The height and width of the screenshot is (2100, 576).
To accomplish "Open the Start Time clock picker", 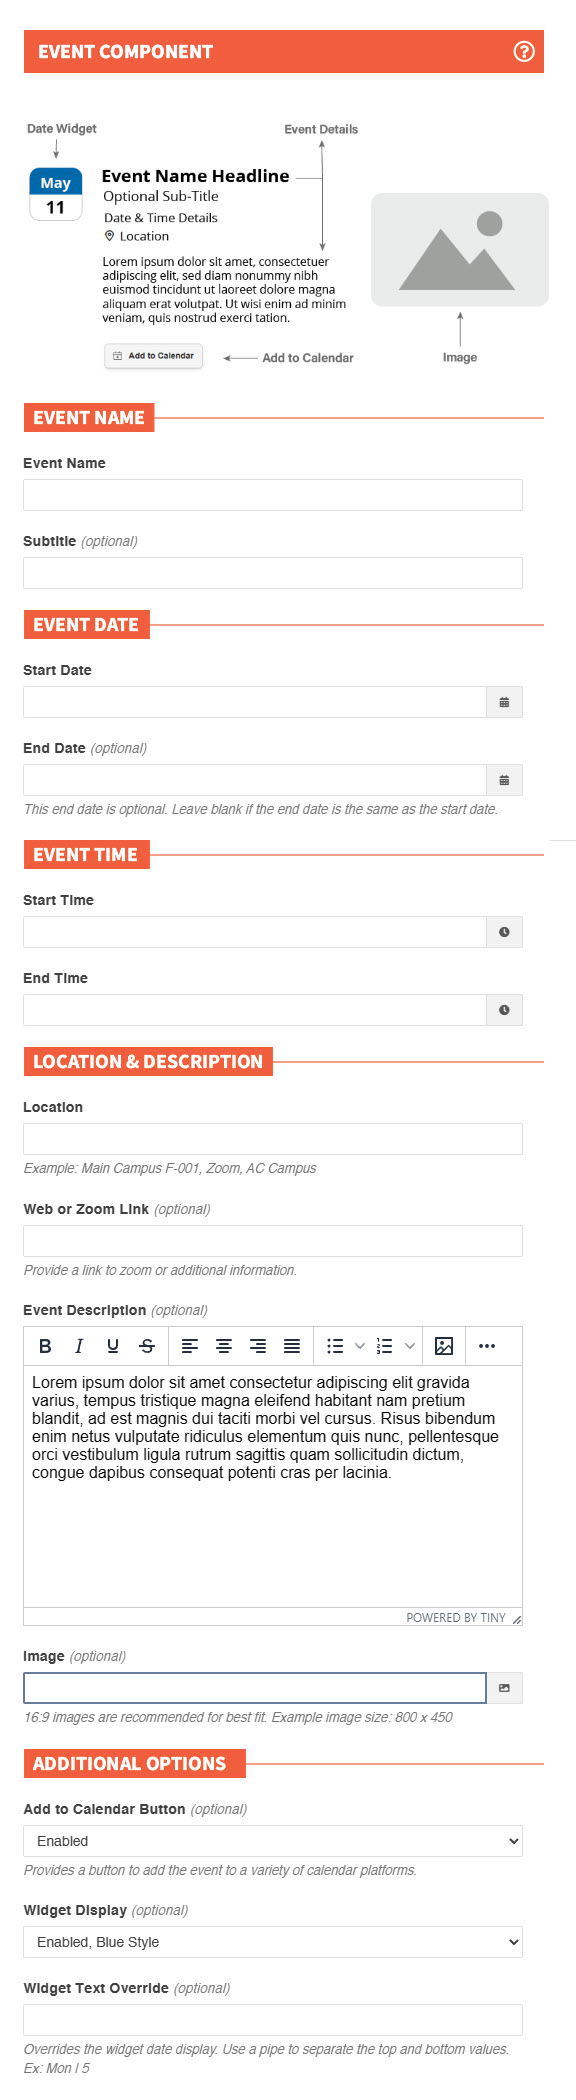I will click(x=504, y=932).
